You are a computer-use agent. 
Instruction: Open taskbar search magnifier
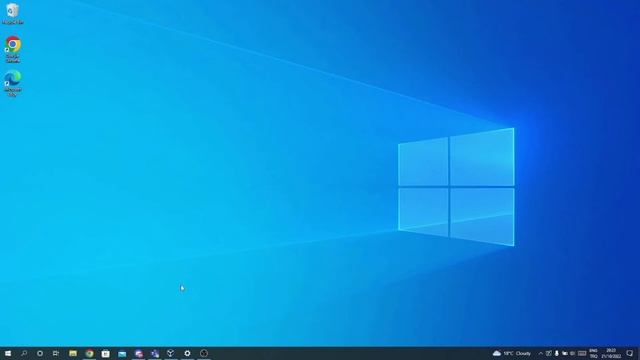point(24,353)
